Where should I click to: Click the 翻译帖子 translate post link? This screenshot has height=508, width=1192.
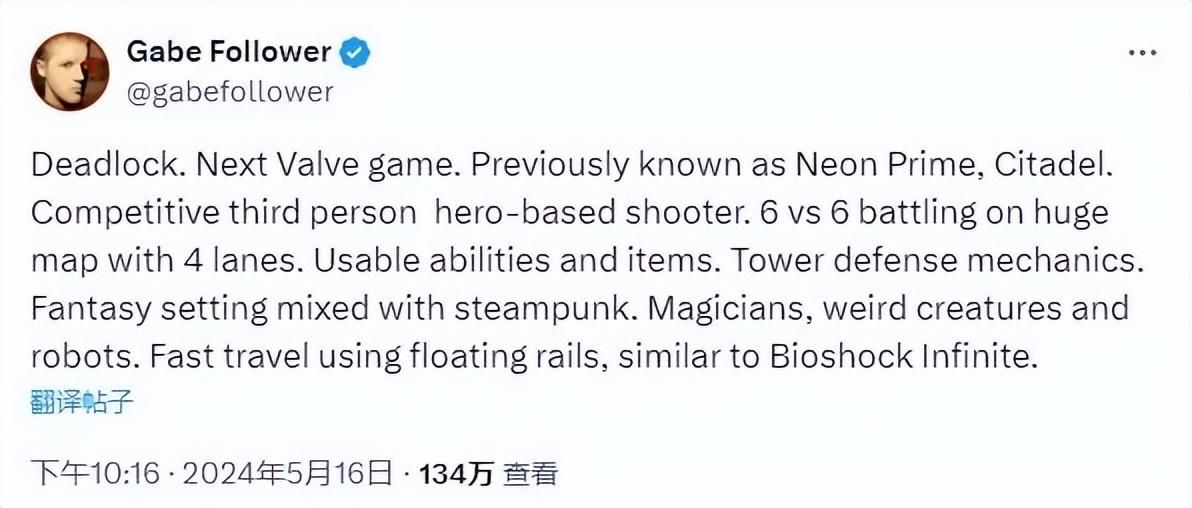tap(82, 402)
